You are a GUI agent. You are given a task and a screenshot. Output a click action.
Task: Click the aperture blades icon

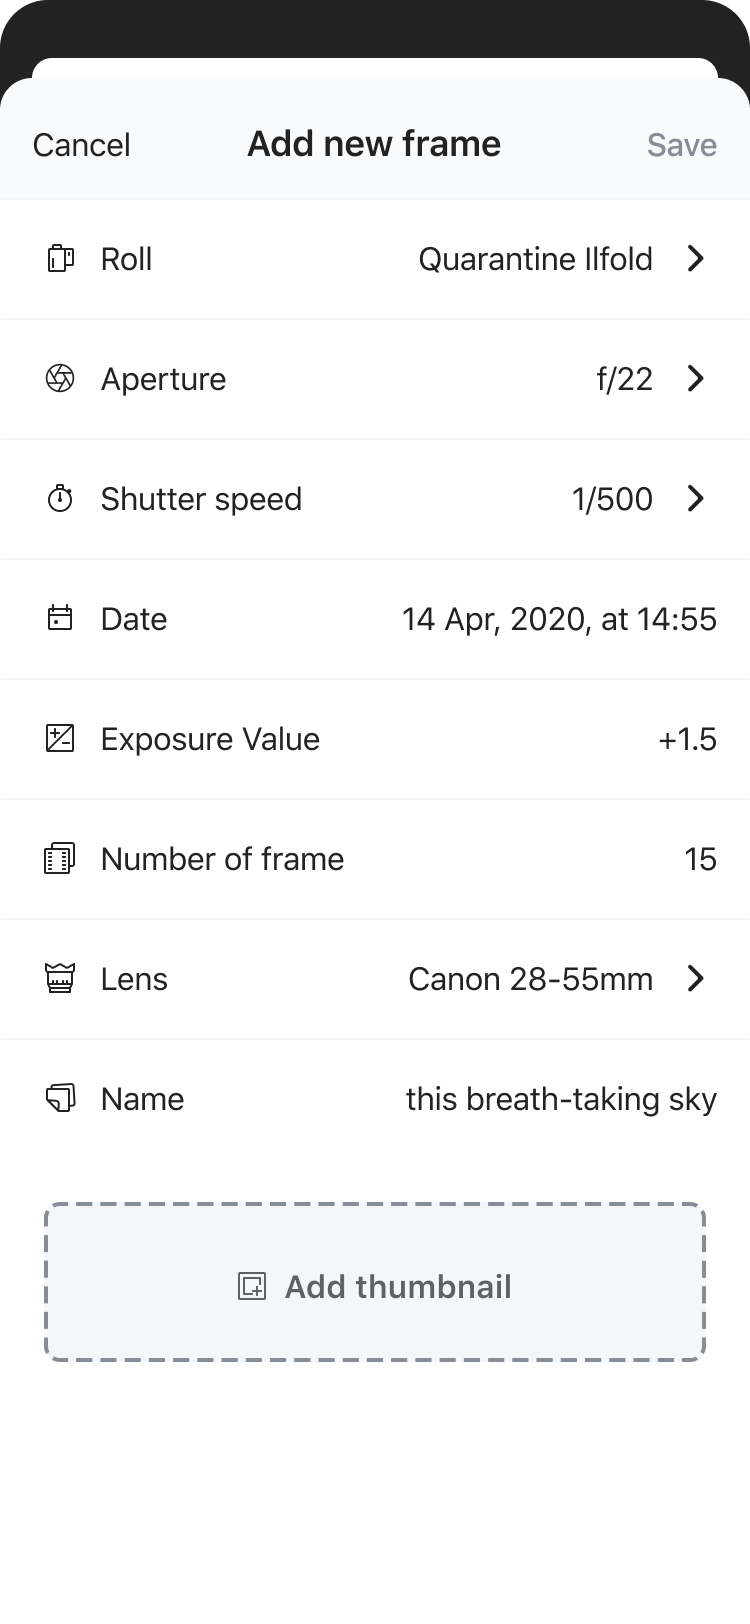coord(61,379)
